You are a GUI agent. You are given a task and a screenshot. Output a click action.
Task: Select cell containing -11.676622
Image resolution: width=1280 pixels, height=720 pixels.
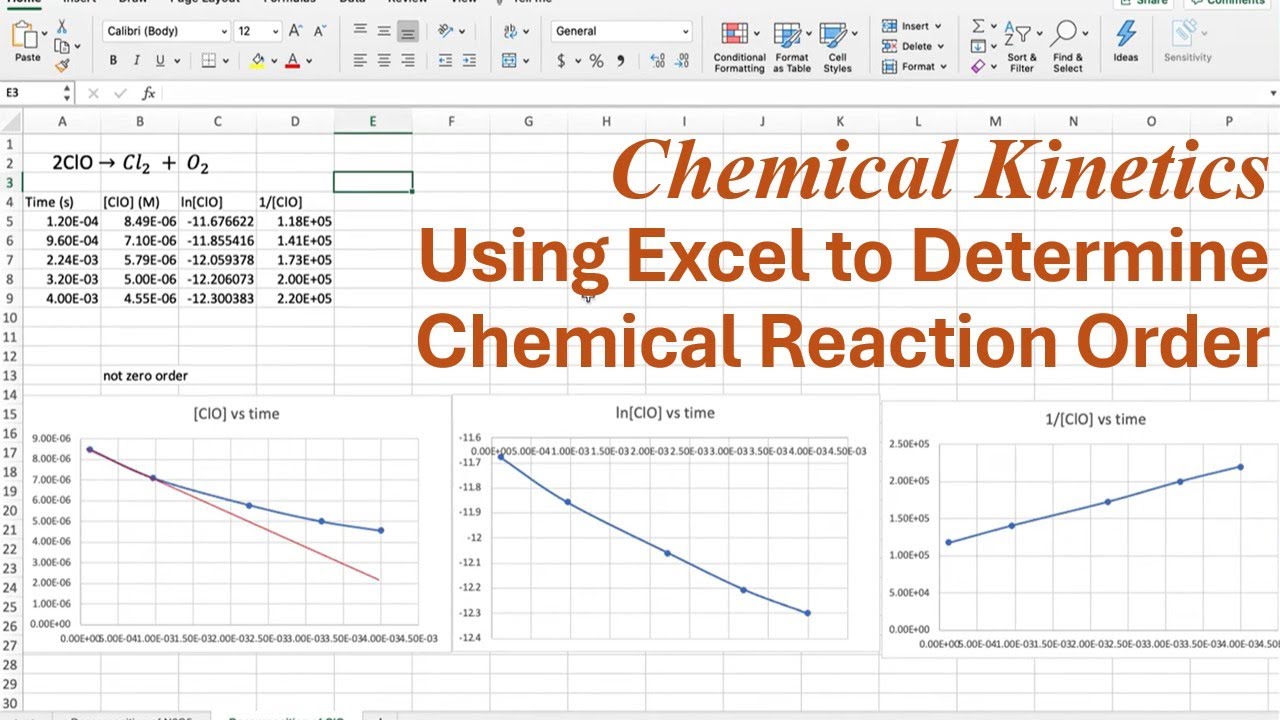tap(218, 221)
